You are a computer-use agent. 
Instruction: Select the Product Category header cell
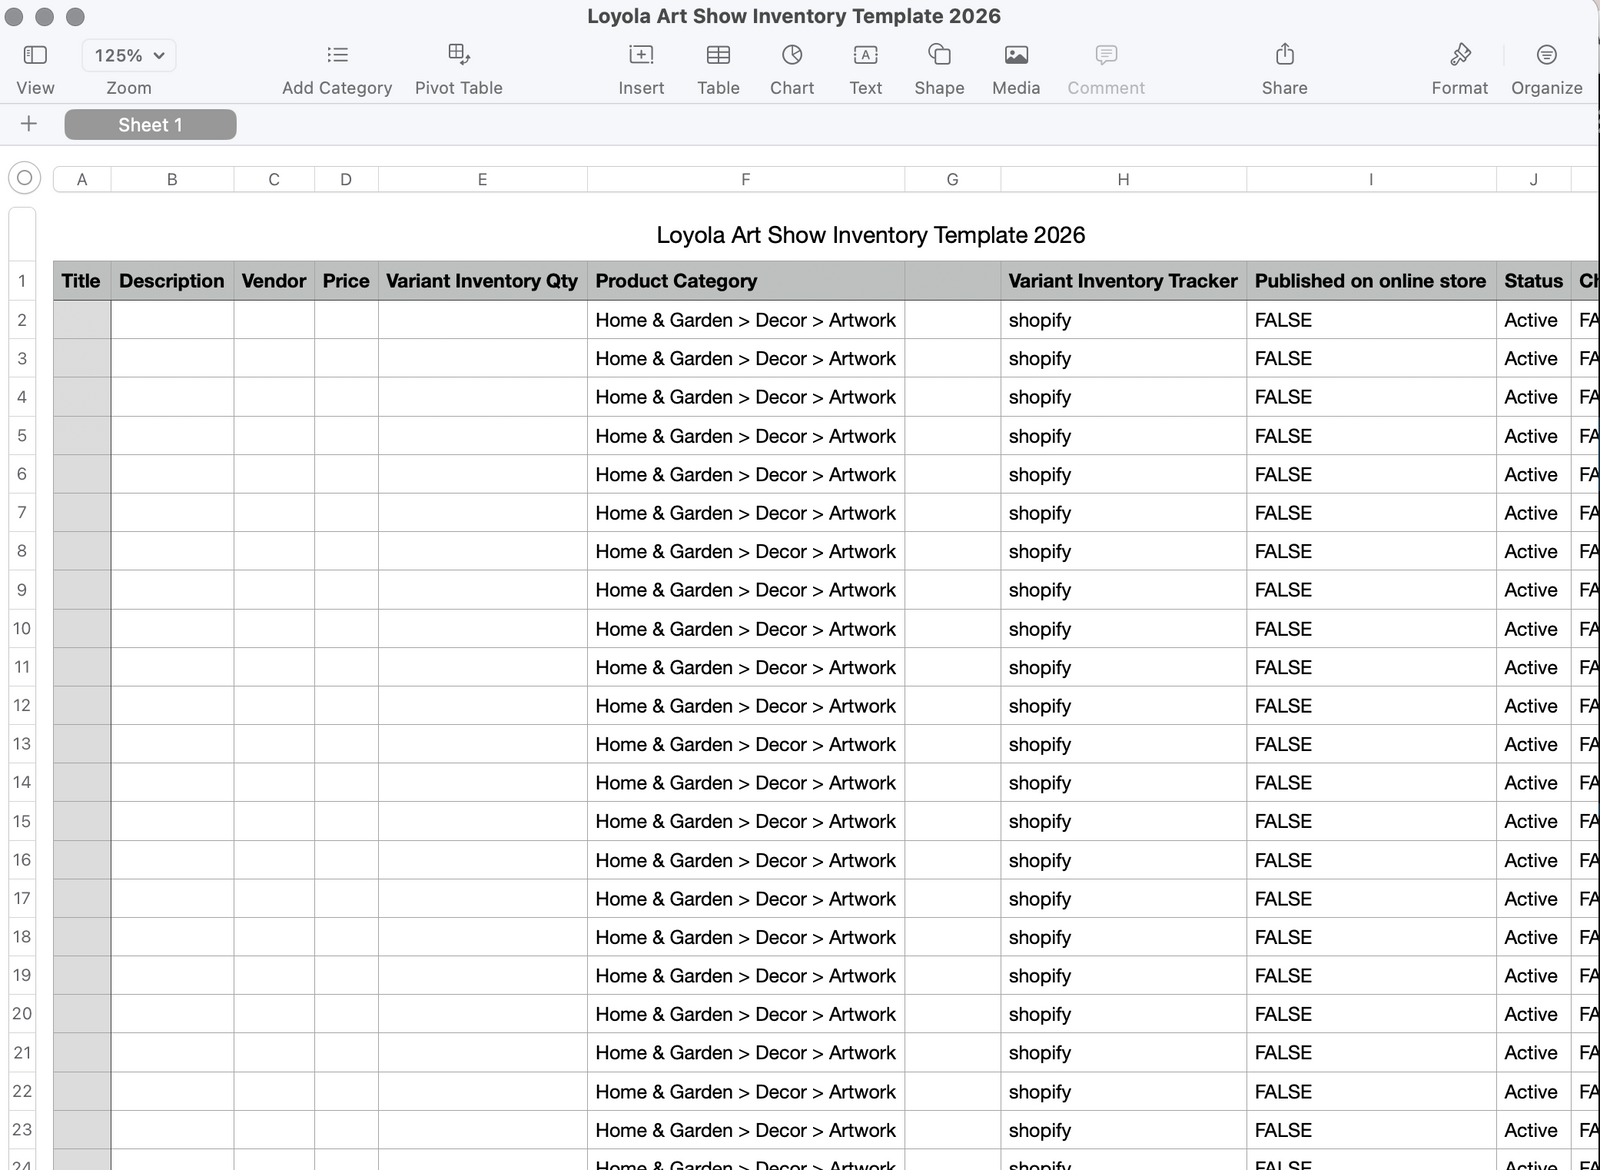745,281
